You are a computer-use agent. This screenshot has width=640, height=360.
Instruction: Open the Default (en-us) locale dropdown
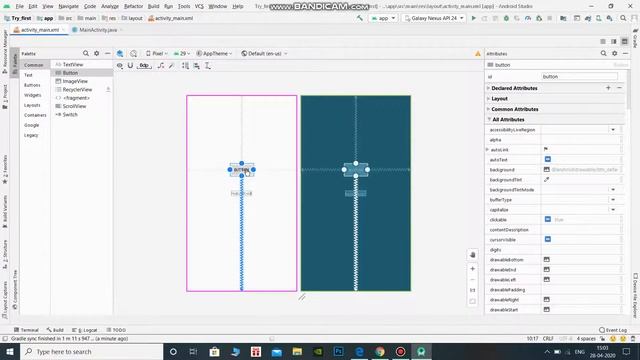coord(264,53)
